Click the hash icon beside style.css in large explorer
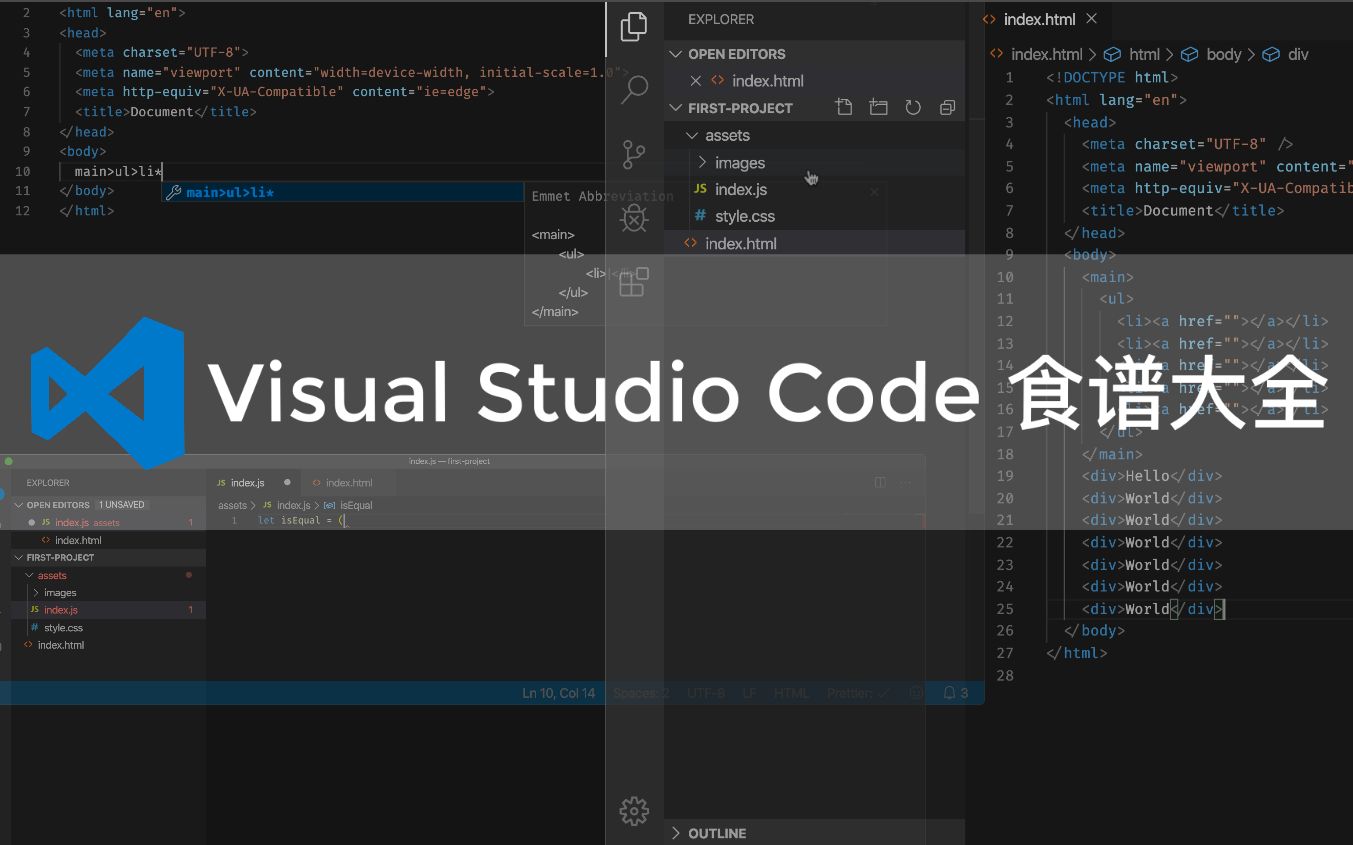The width and height of the screenshot is (1353, 845). [x=700, y=216]
